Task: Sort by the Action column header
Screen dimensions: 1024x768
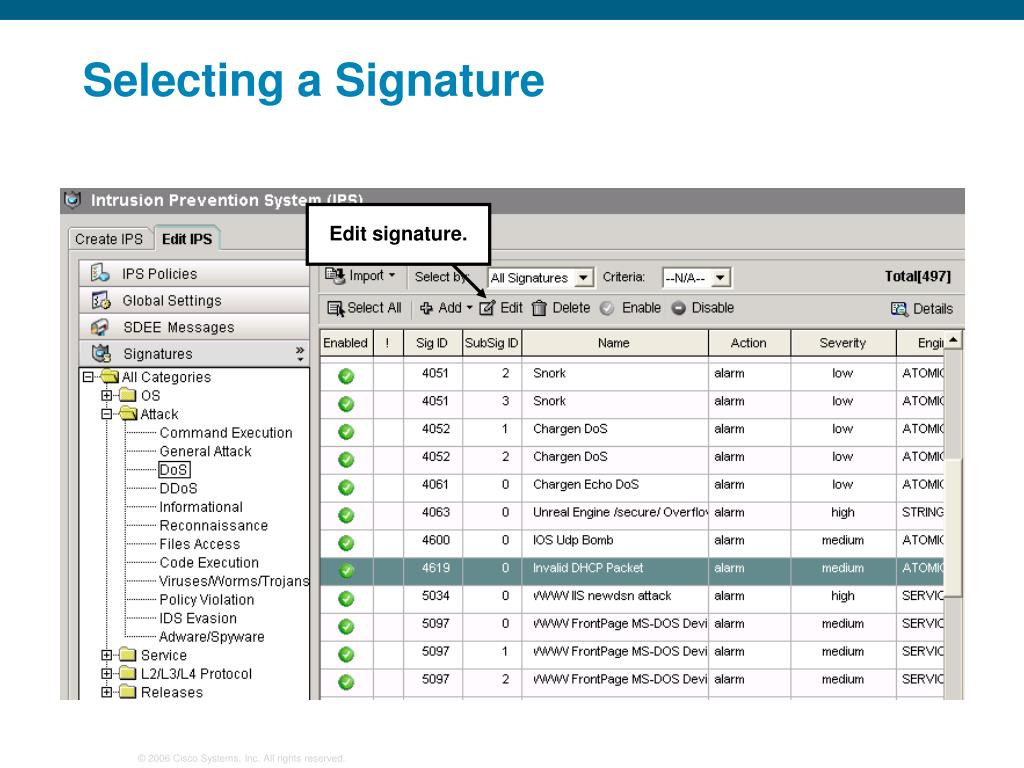Action: [749, 343]
